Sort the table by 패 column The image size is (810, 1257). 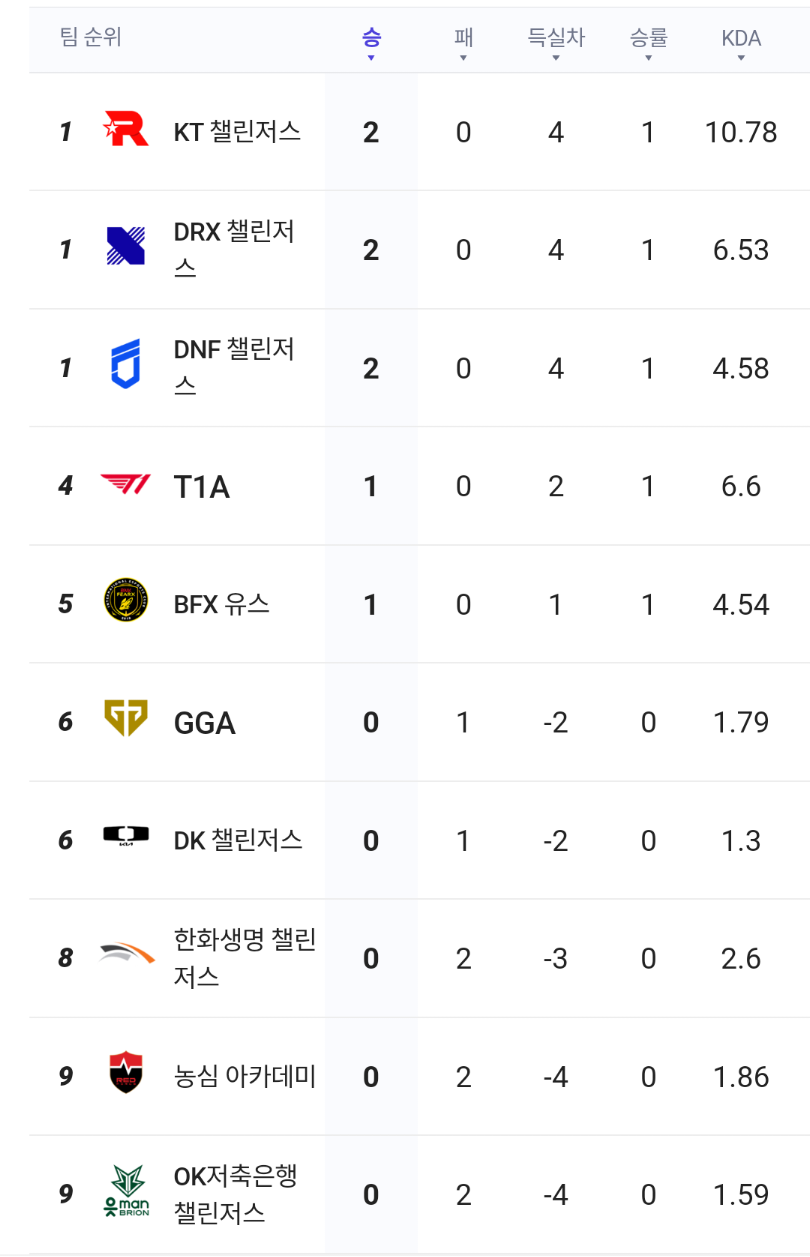coord(463,41)
